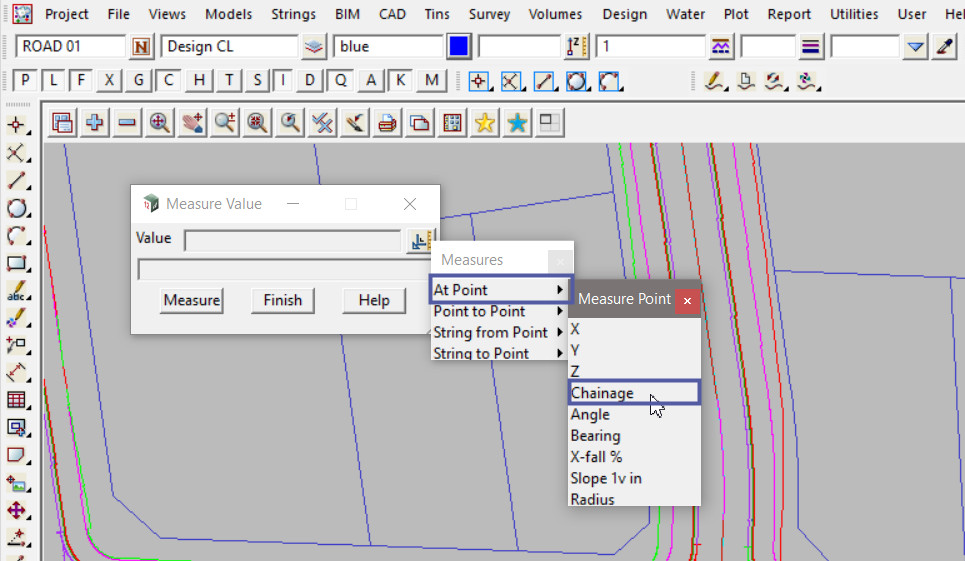The height and width of the screenshot is (561, 965).
Task: Click the zoom out magnifier icon
Action: 258,123
